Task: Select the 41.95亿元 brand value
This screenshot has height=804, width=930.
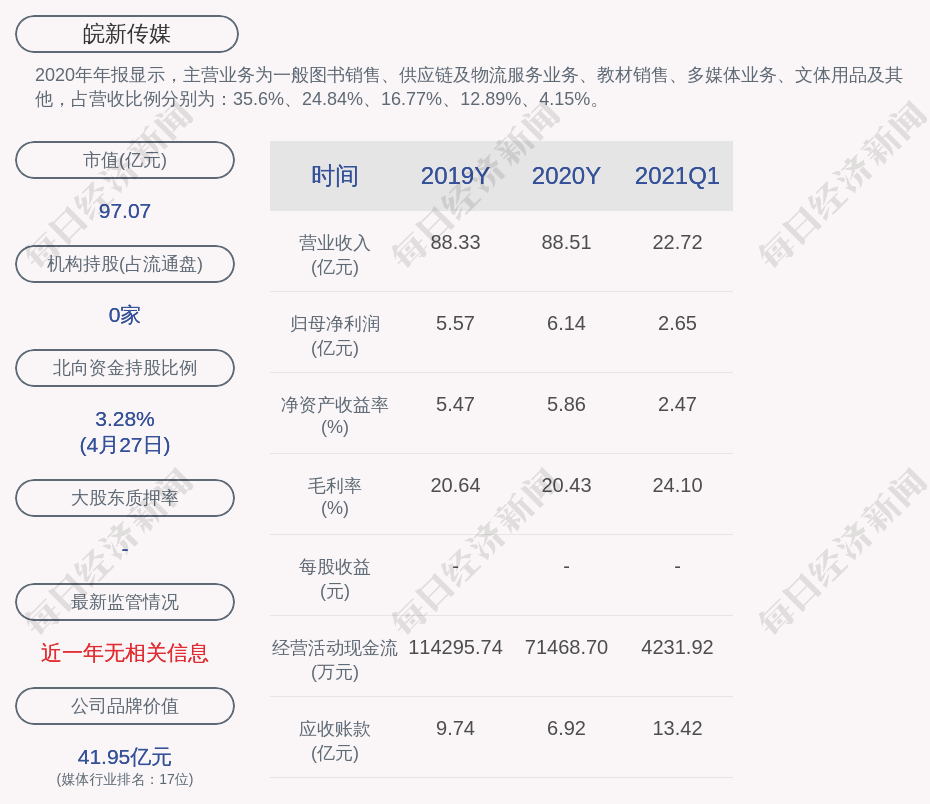Action: [125, 757]
